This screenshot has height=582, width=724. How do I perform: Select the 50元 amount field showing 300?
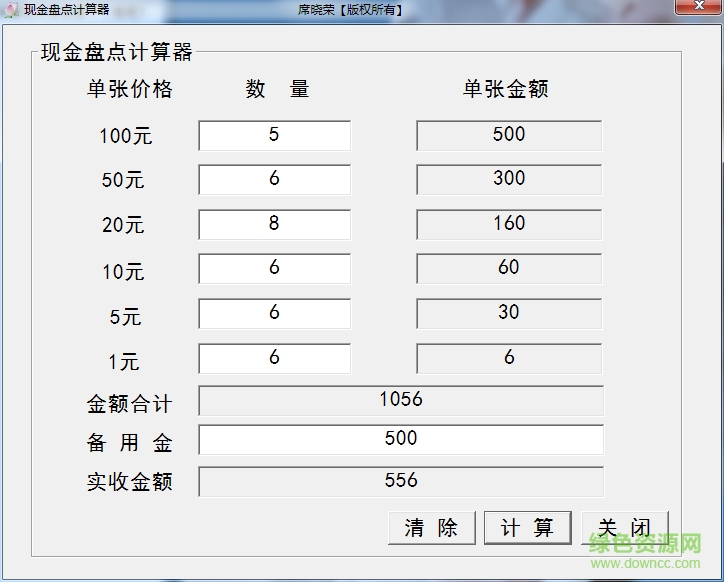coord(509,179)
